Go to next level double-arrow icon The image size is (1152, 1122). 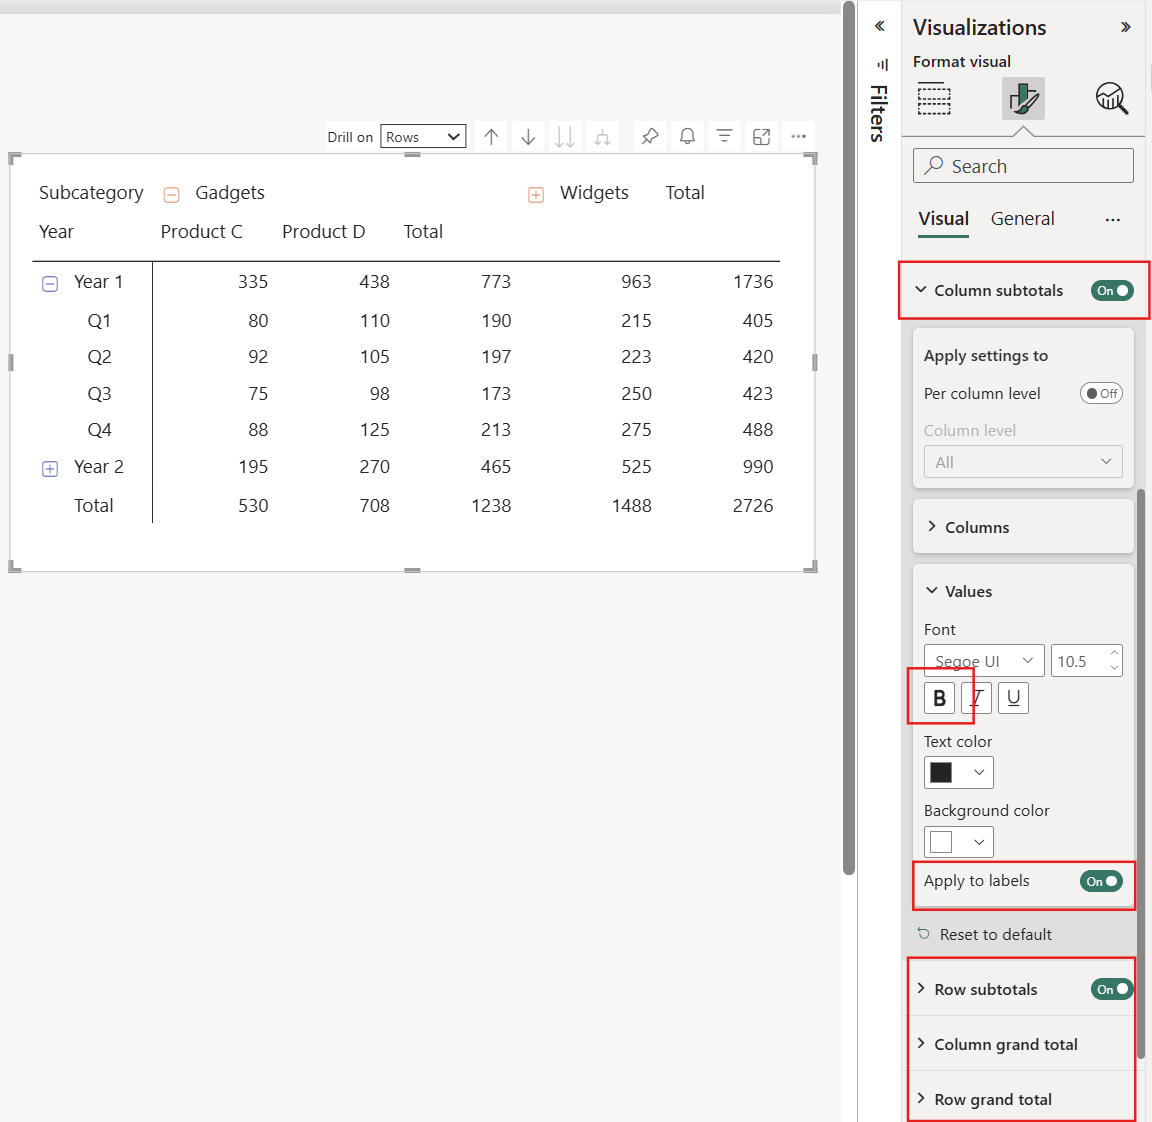[x=564, y=137]
